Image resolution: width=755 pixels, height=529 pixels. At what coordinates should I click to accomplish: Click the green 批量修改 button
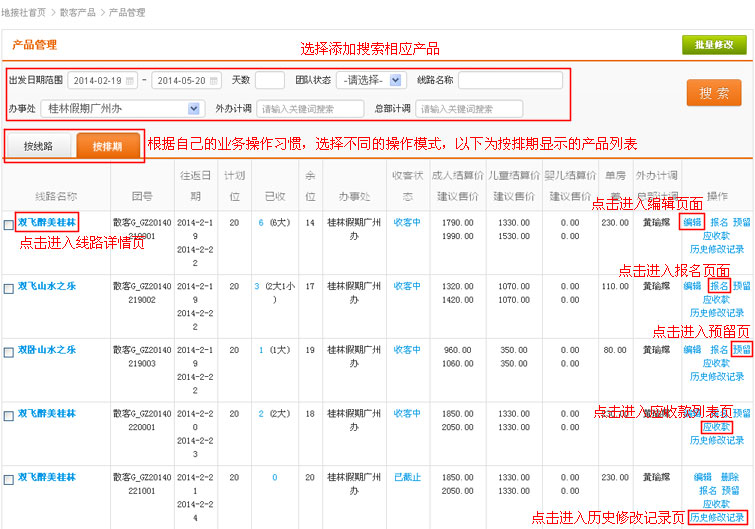point(714,46)
